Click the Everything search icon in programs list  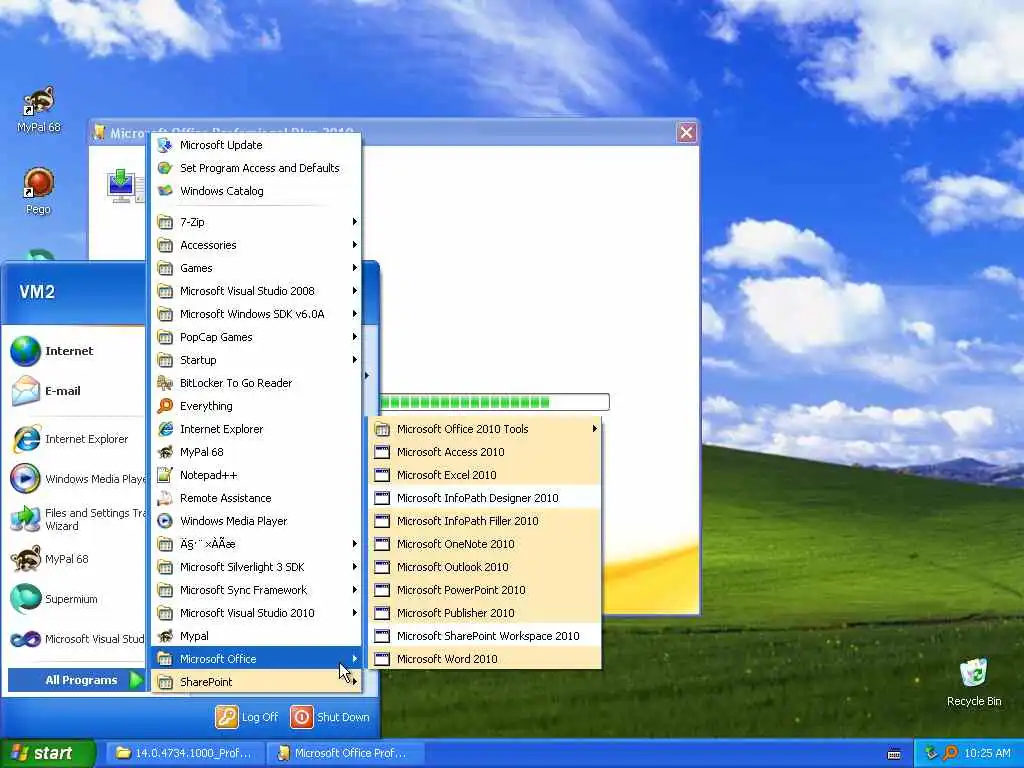pos(165,406)
